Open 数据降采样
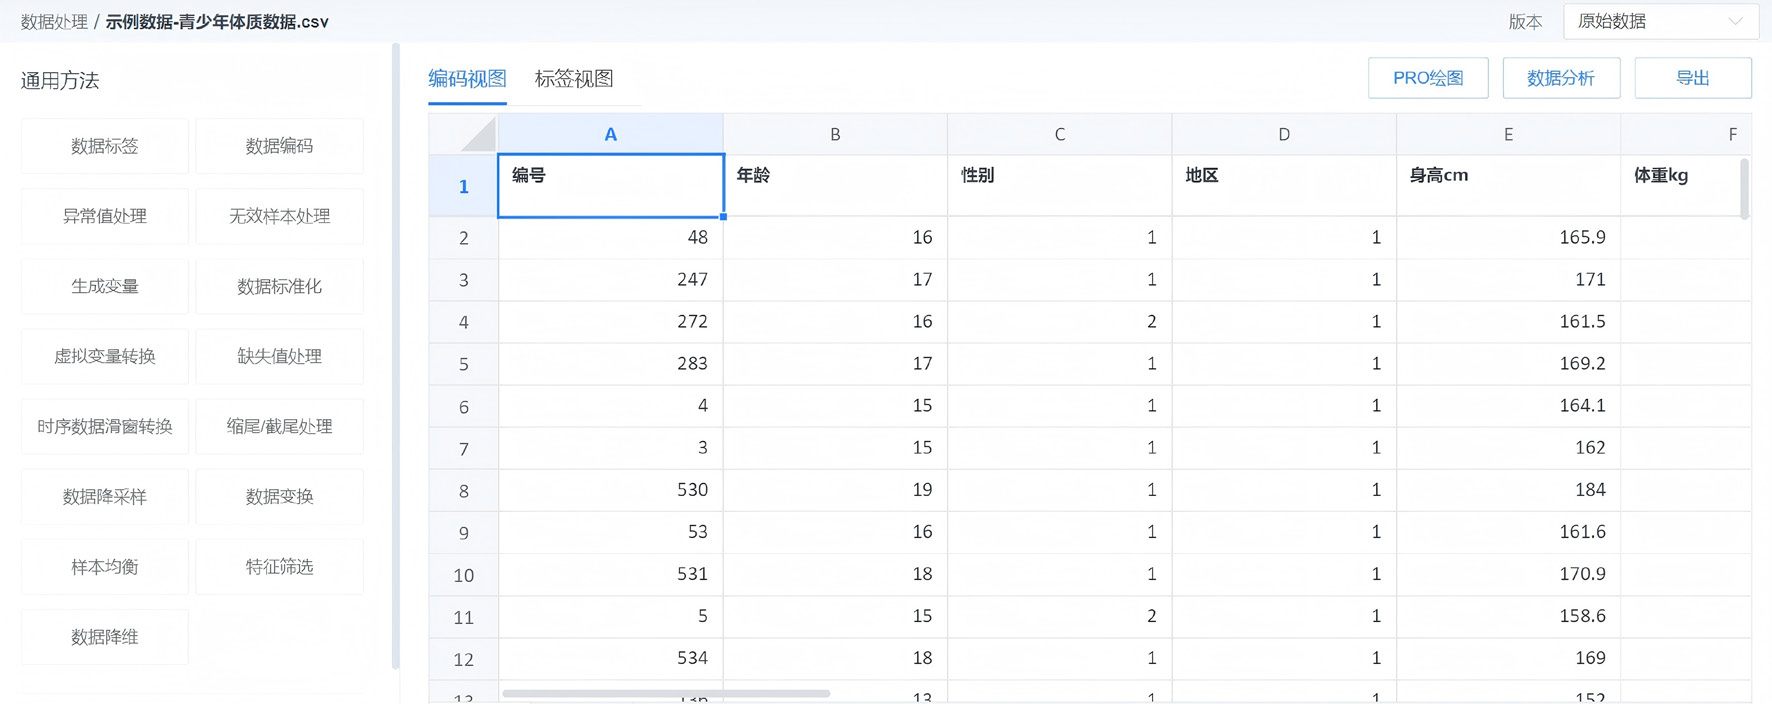The height and width of the screenshot is (704, 1772). click(x=105, y=497)
